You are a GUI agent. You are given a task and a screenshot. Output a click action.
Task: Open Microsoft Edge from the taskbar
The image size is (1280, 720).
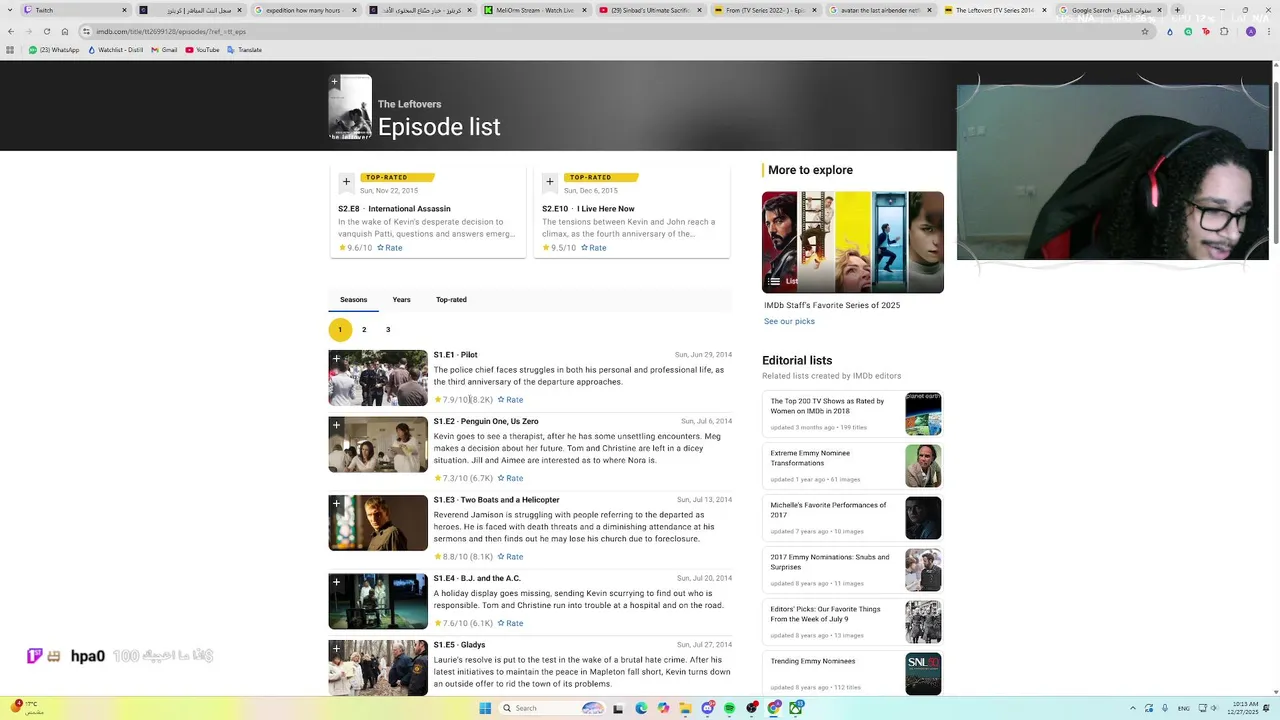(641, 708)
